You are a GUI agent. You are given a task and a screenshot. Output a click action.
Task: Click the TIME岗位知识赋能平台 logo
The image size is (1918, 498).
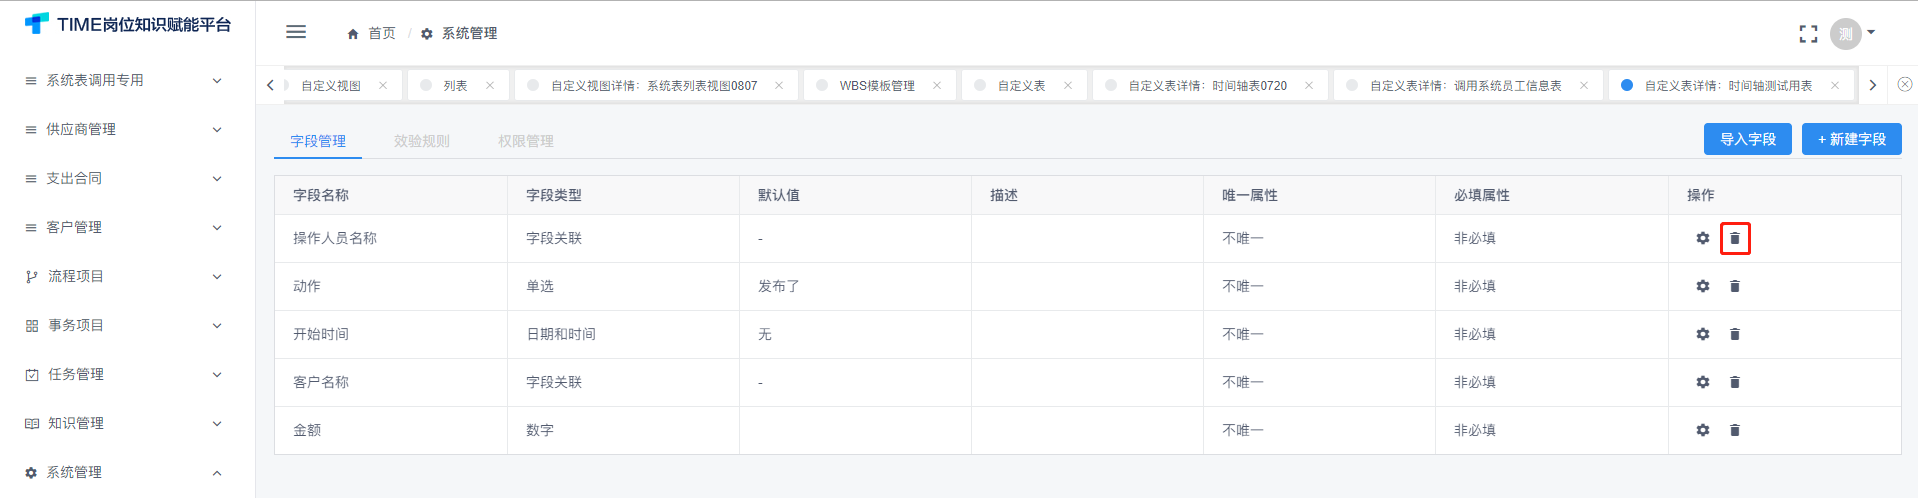click(128, 24)
